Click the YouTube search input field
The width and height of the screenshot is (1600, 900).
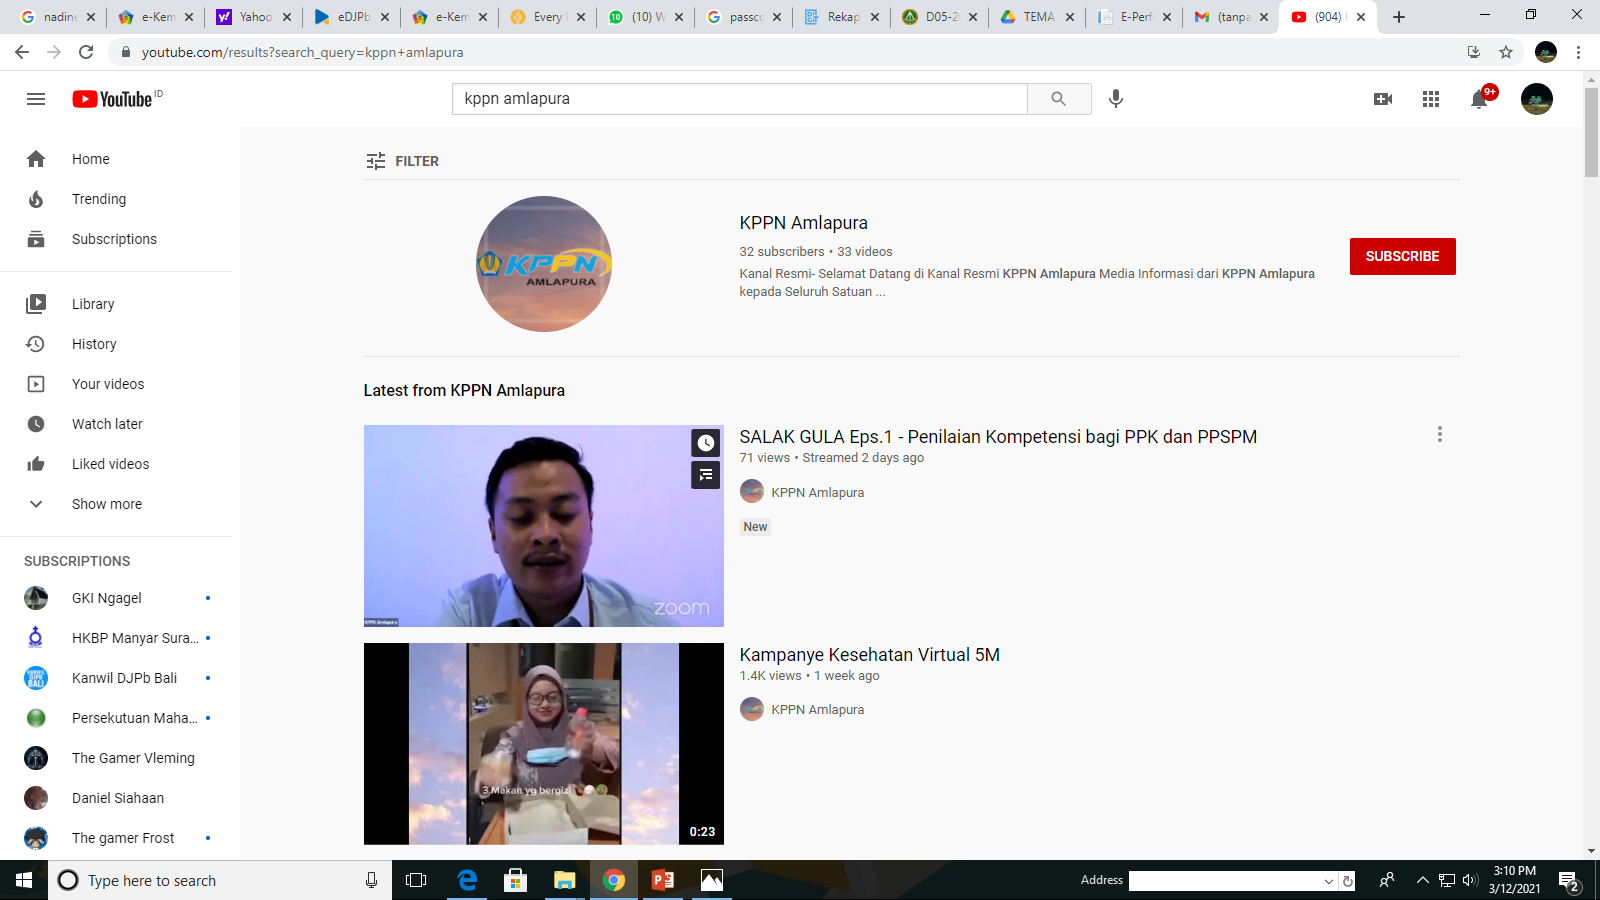740,99
